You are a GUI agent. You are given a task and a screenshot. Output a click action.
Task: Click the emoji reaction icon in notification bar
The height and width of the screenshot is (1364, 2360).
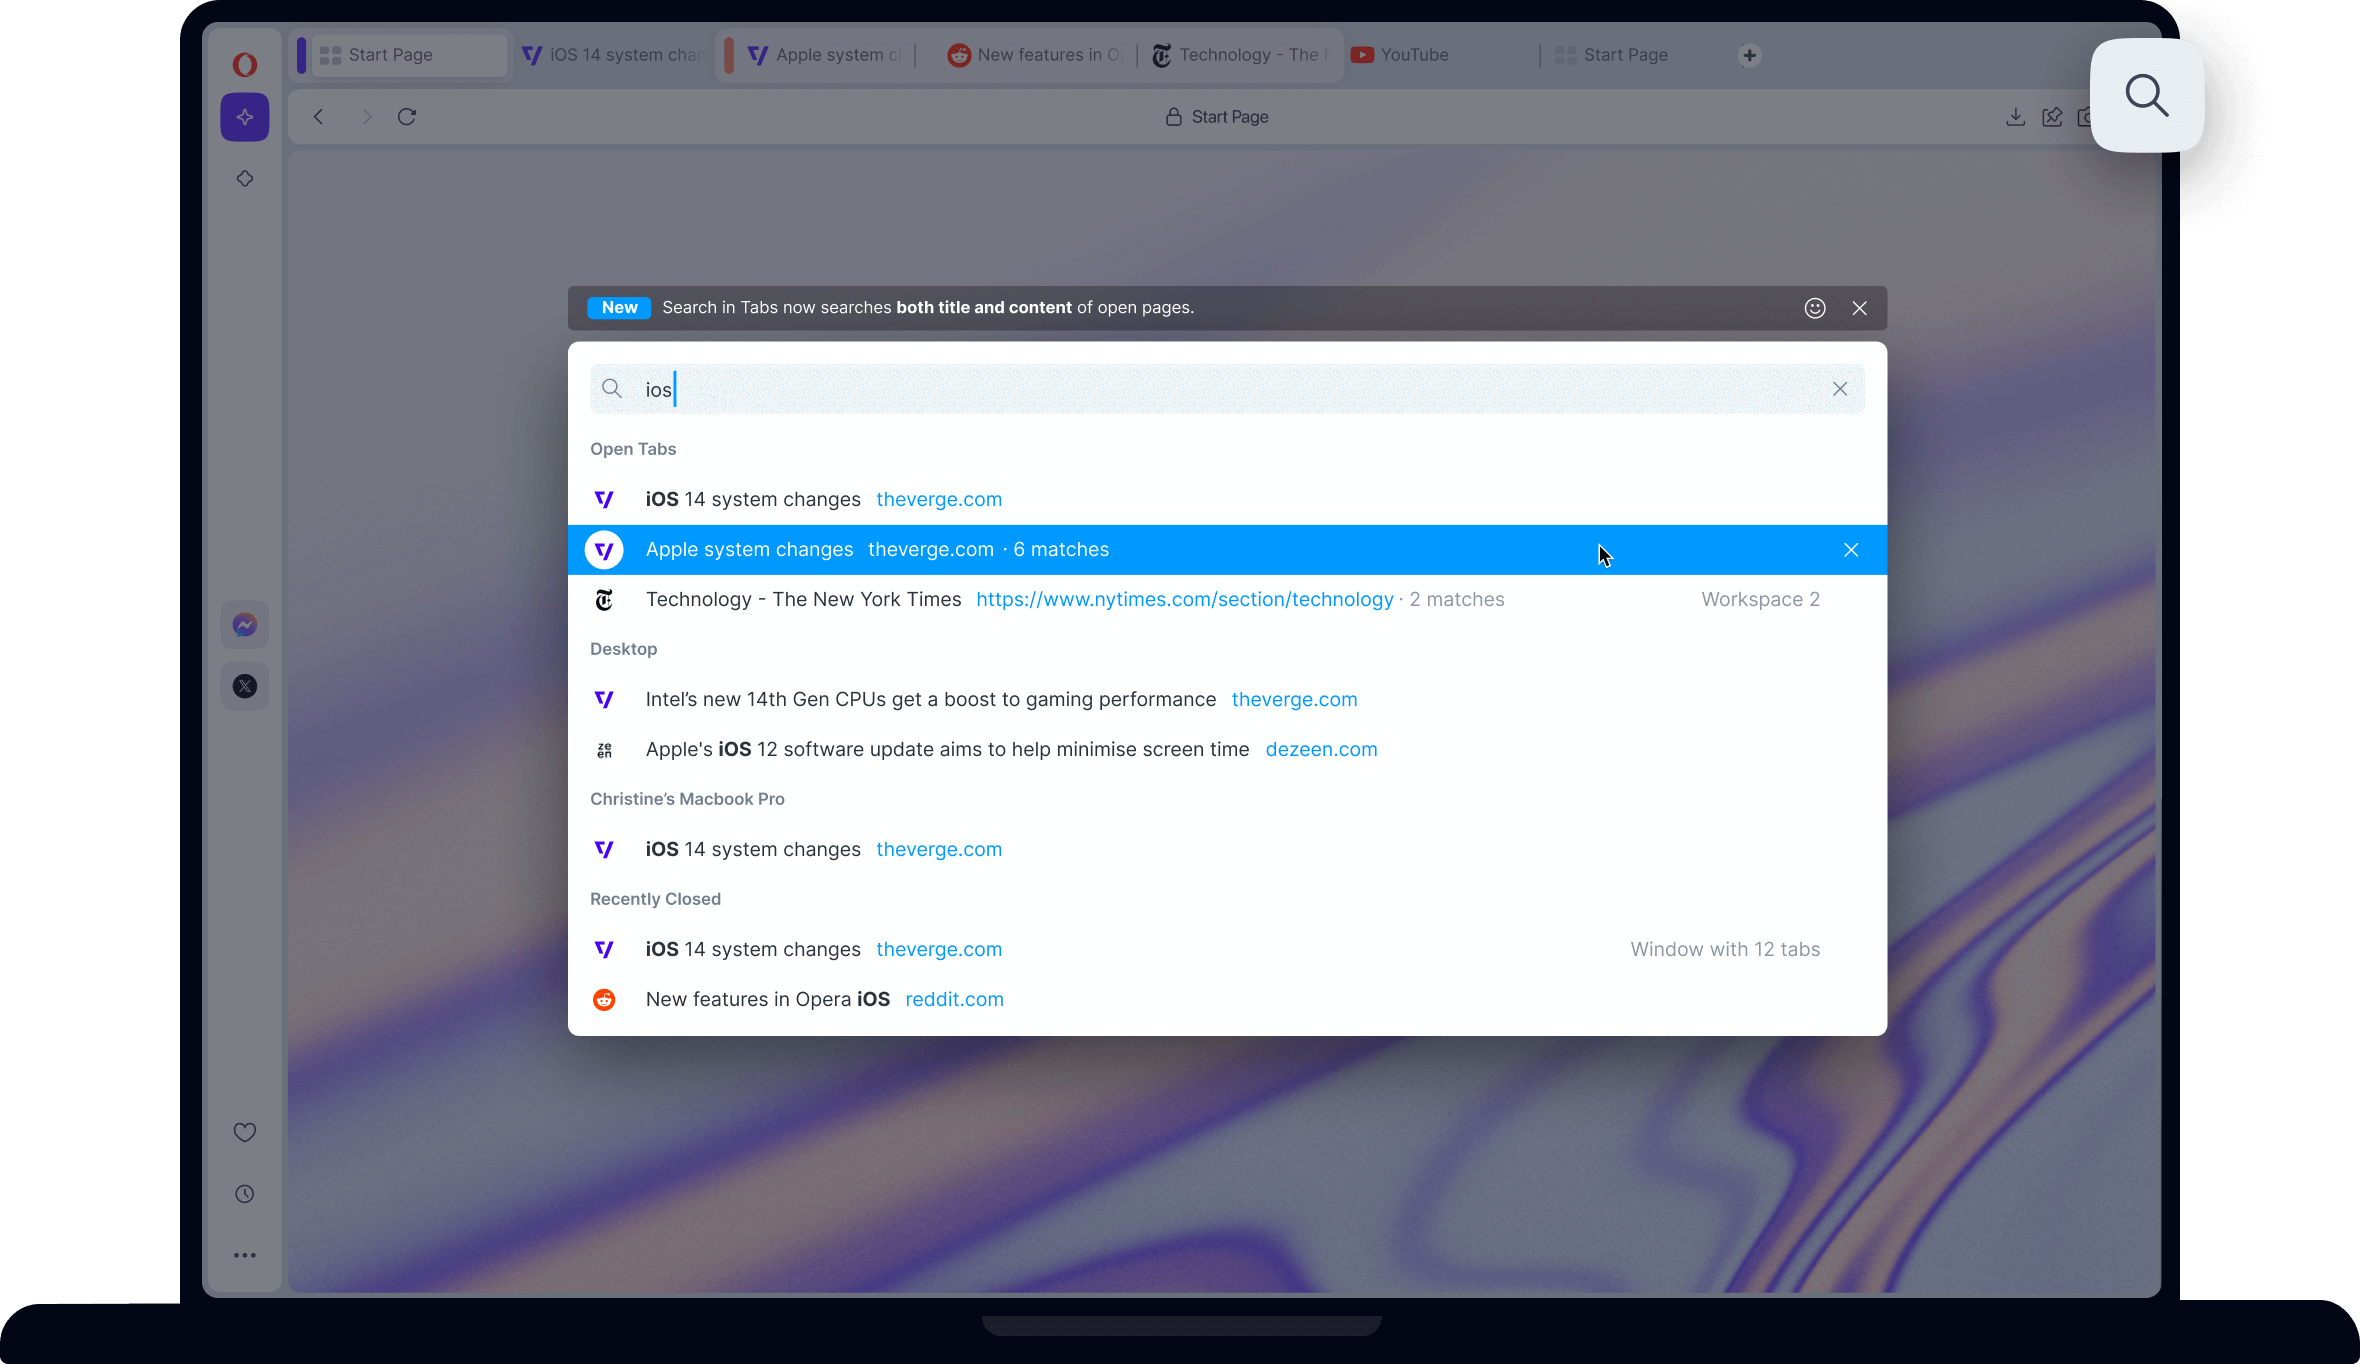point(1815,307)
